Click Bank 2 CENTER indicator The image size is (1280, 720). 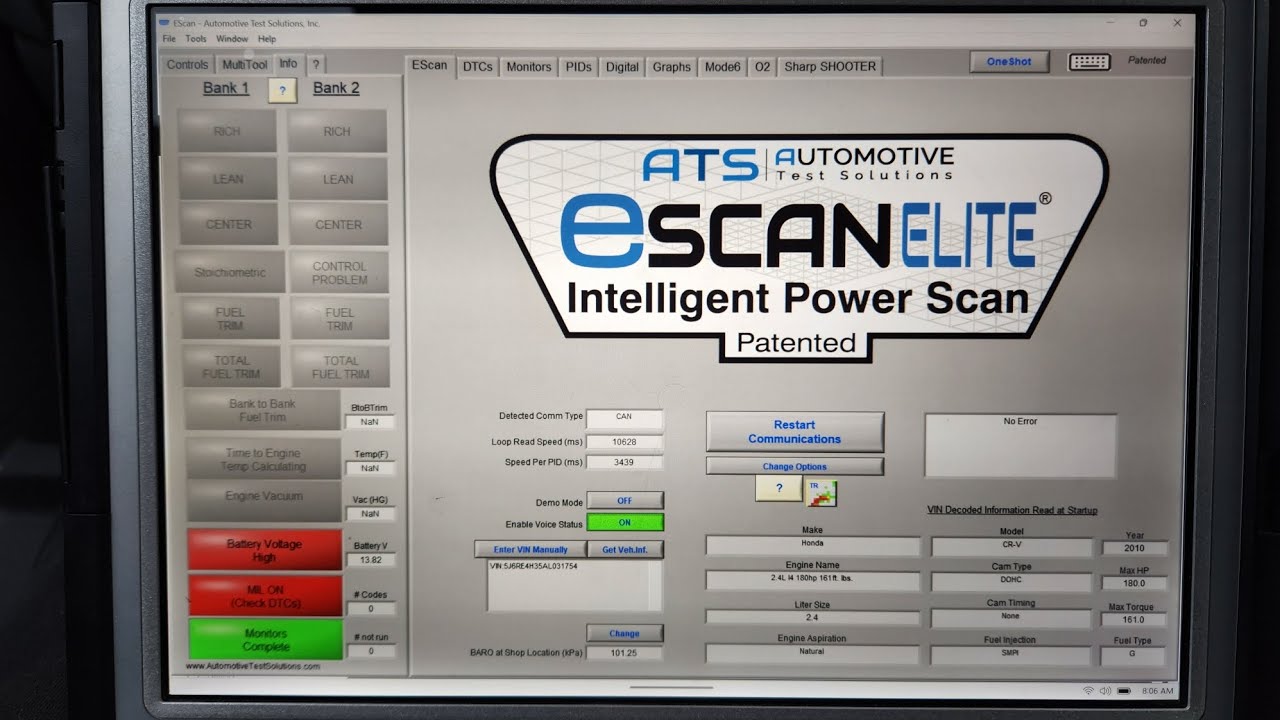pos(339,224)
